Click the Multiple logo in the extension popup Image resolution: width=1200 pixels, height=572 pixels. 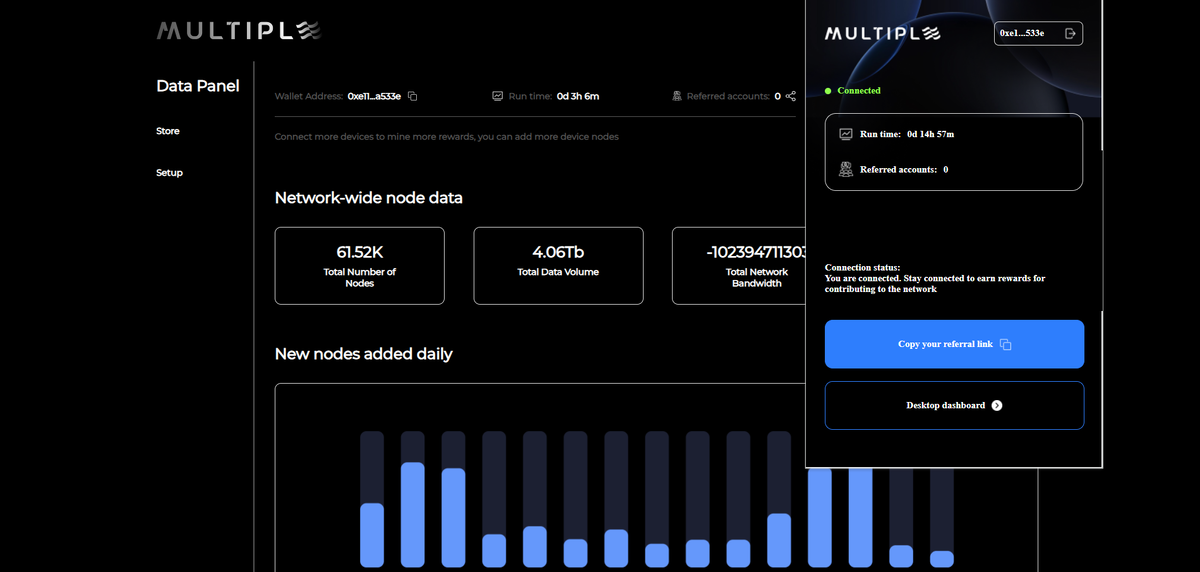click(884, 34)
